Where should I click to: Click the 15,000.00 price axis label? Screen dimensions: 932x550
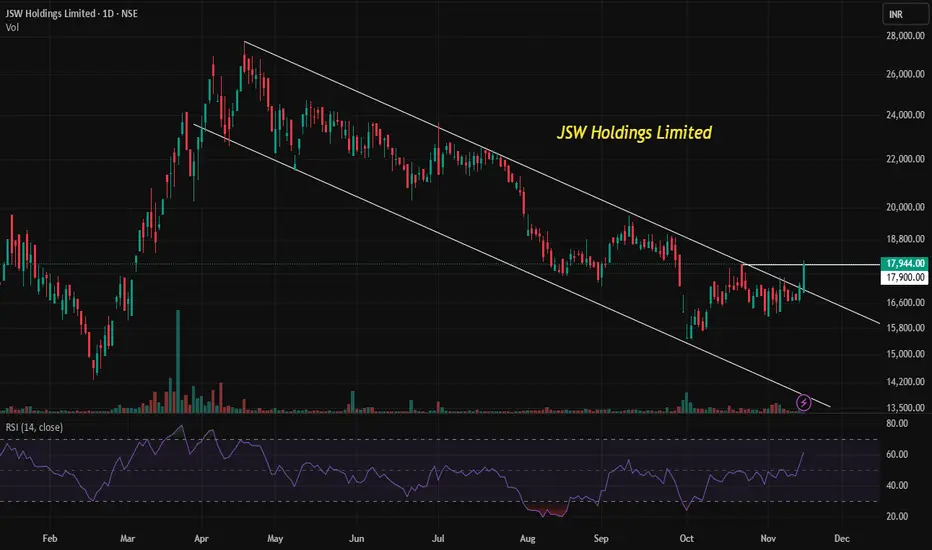pos(905,354)
